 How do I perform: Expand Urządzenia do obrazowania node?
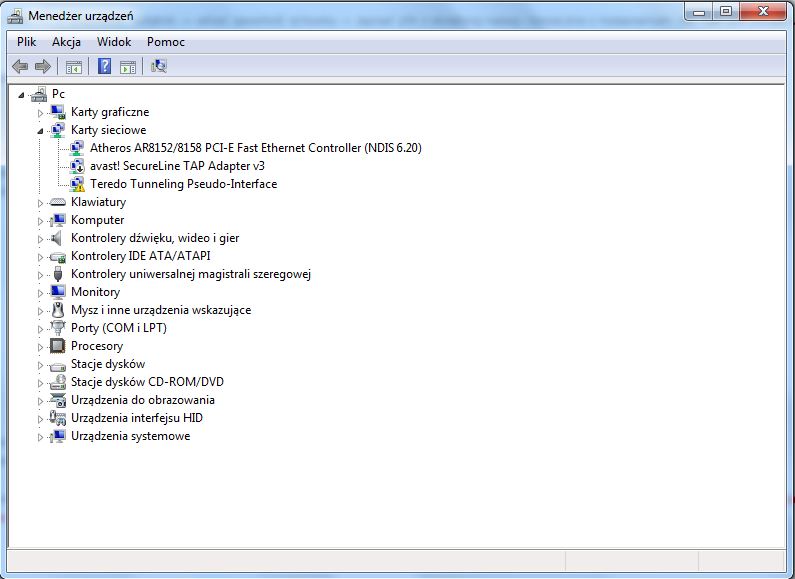coord(40,401)
